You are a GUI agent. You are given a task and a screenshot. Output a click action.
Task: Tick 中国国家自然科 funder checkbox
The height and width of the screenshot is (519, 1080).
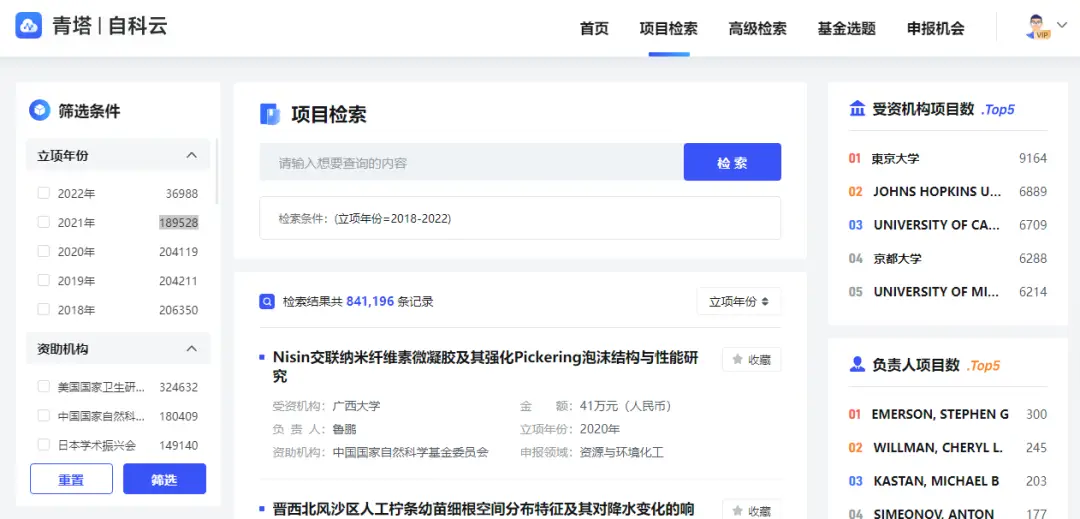pyautogui.click(x=43, y=416)
